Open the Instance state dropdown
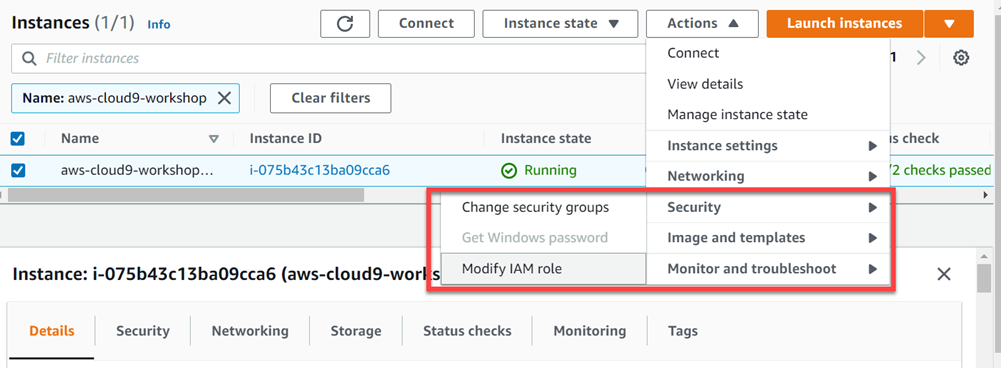Viewport: 1001px width, 368px height. 561,24
